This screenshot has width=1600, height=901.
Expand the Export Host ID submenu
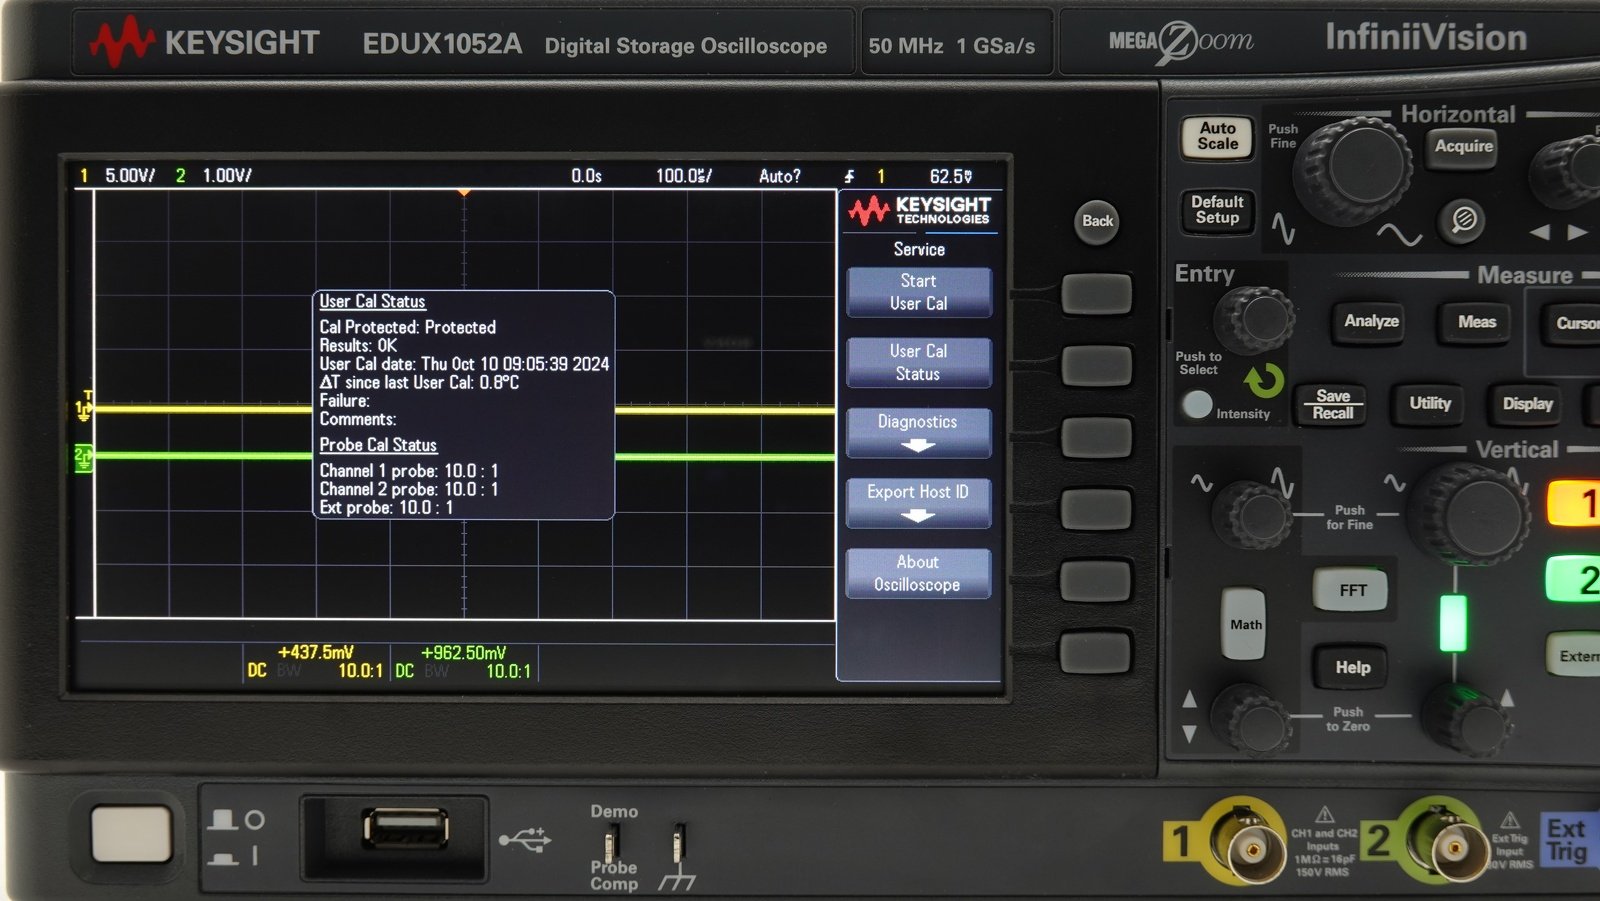[919, 503]
